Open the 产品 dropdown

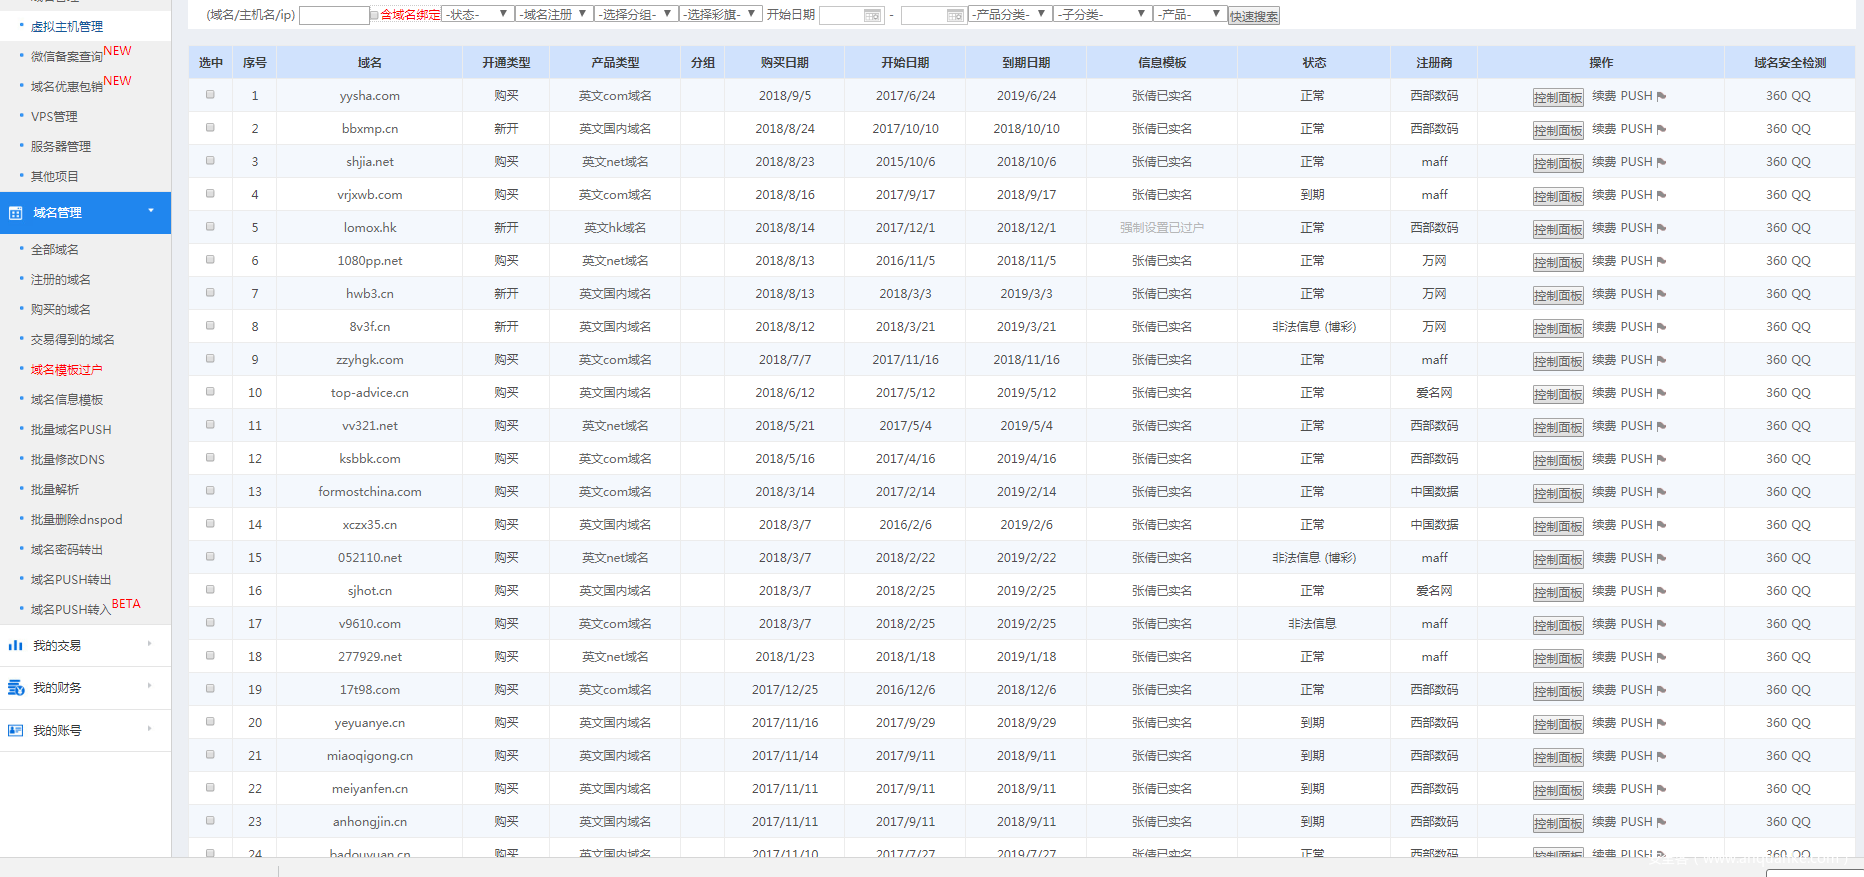(1189, 14)
